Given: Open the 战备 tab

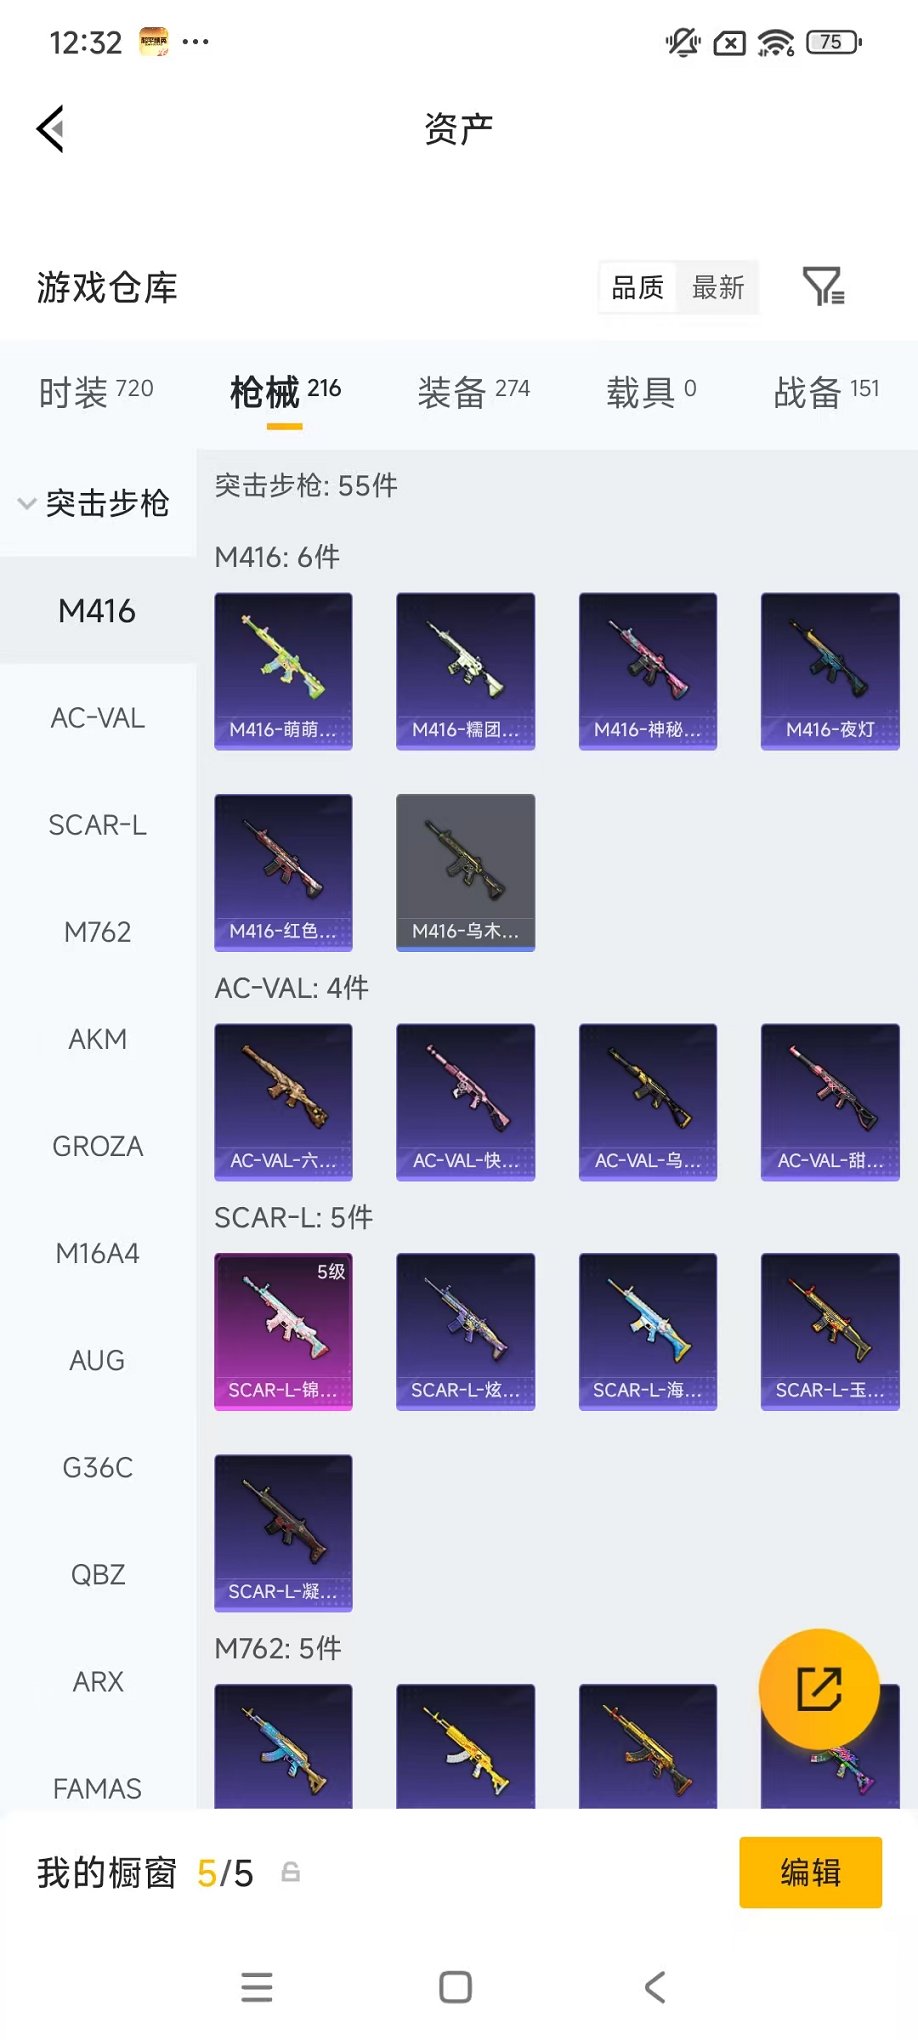Looking at the screenshot, I should point(826,392).
